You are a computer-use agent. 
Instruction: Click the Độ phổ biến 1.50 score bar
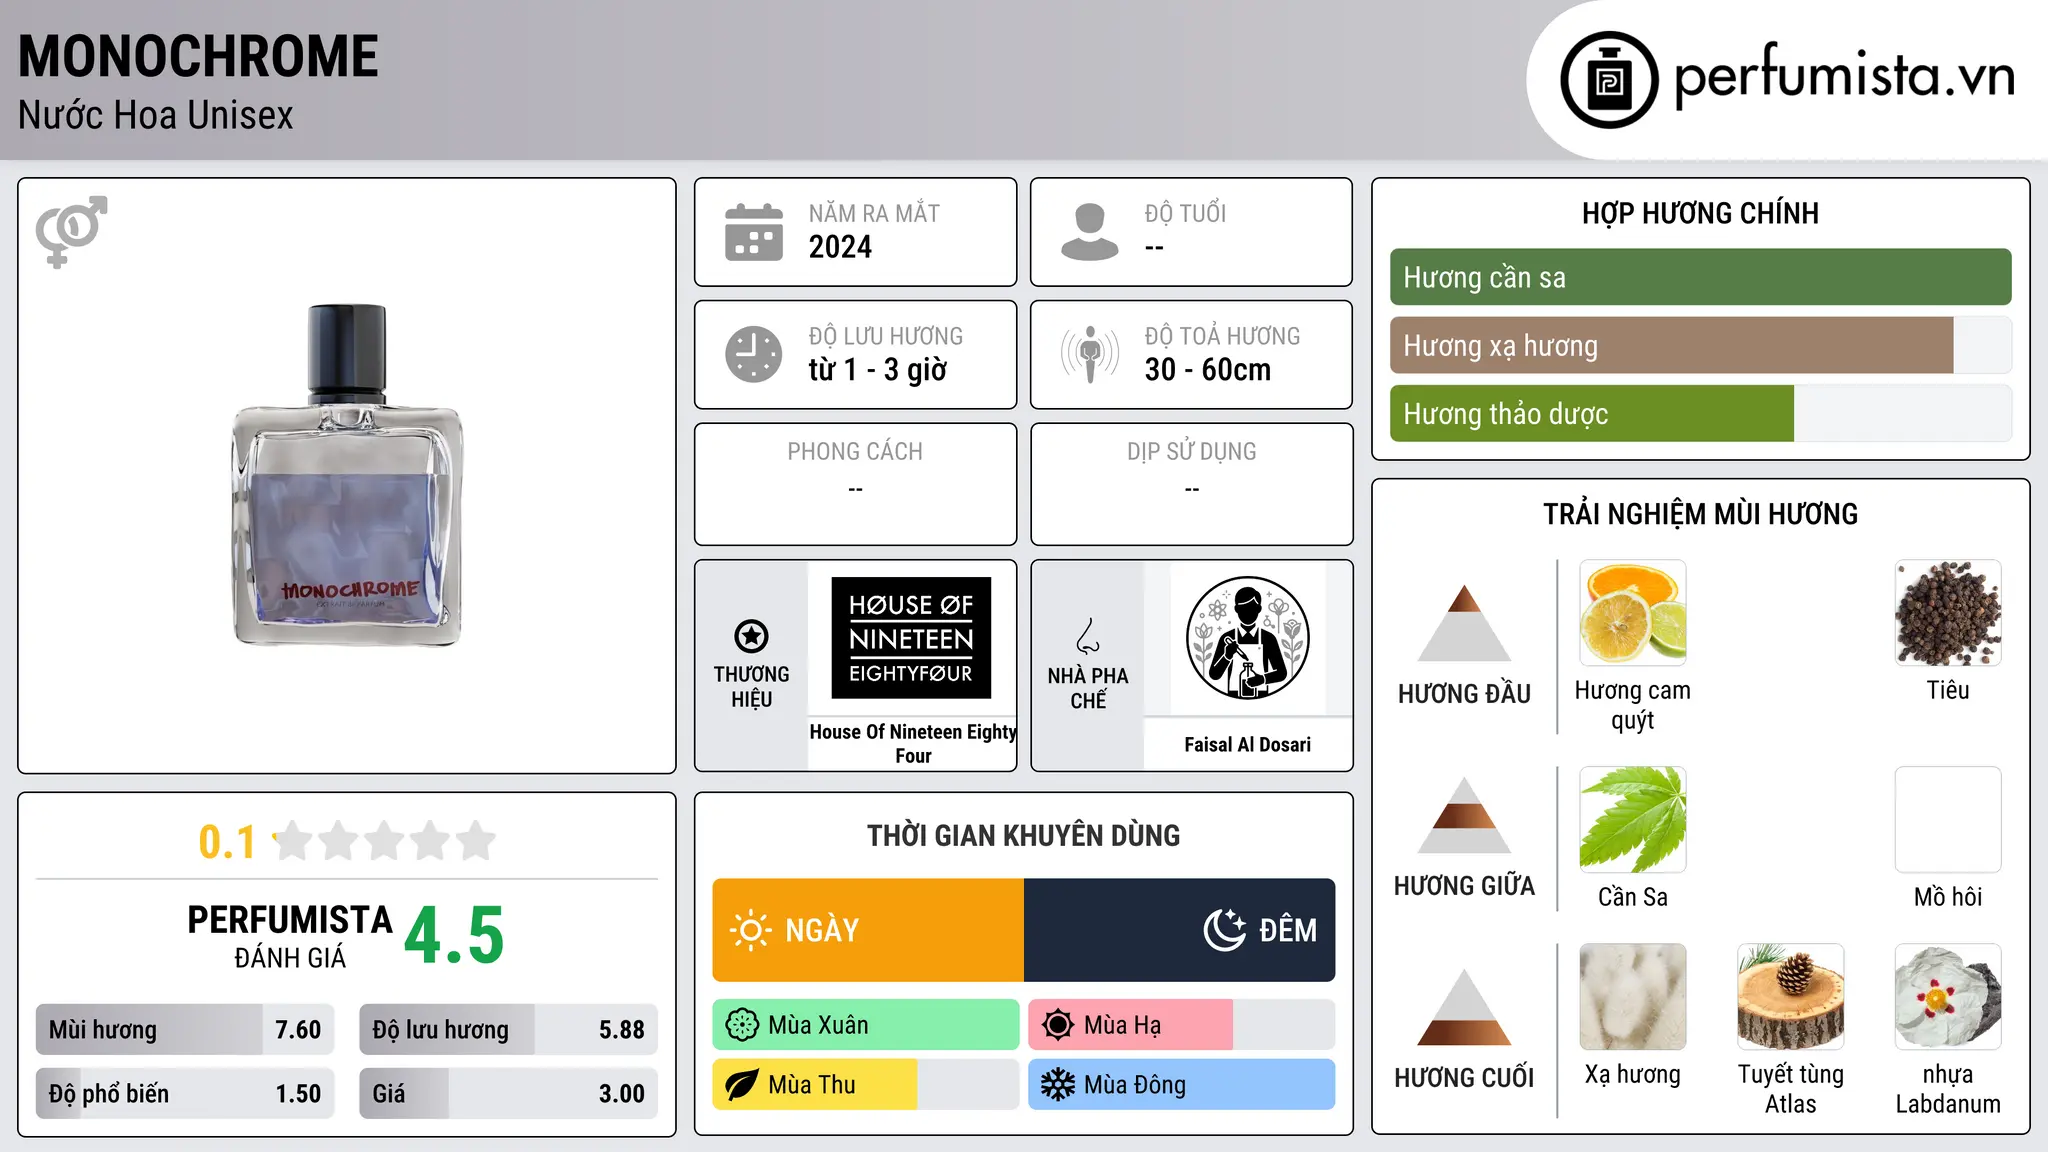click(x=185, y=1094)
